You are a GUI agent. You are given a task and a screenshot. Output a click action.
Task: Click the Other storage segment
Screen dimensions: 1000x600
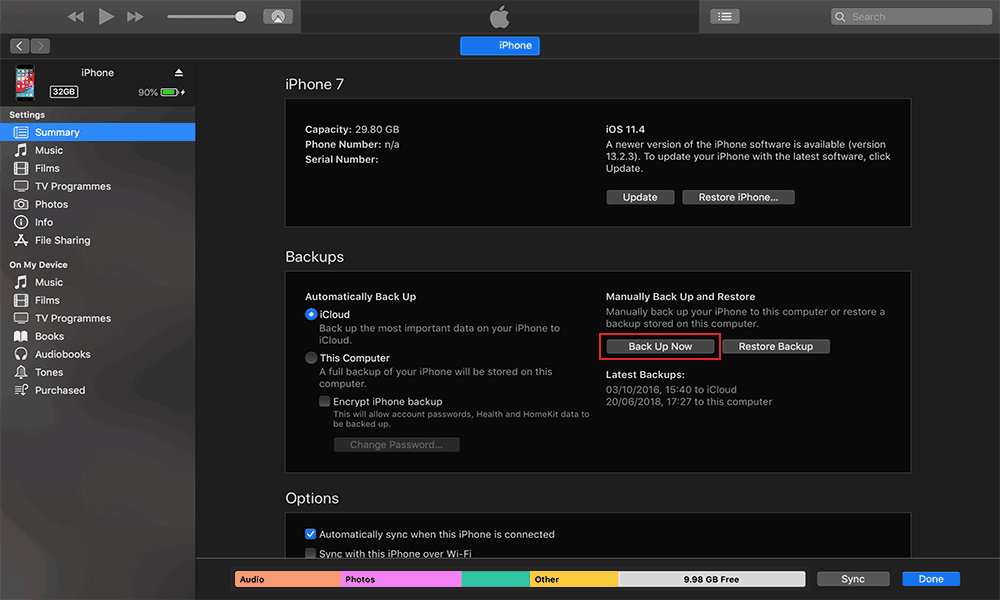click(574, 579)
